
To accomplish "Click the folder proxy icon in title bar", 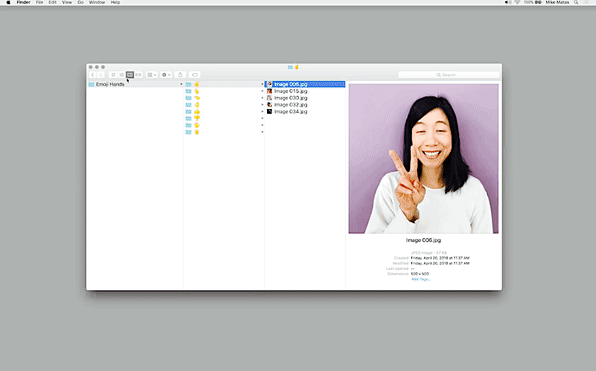I will (x=290, y=67).
